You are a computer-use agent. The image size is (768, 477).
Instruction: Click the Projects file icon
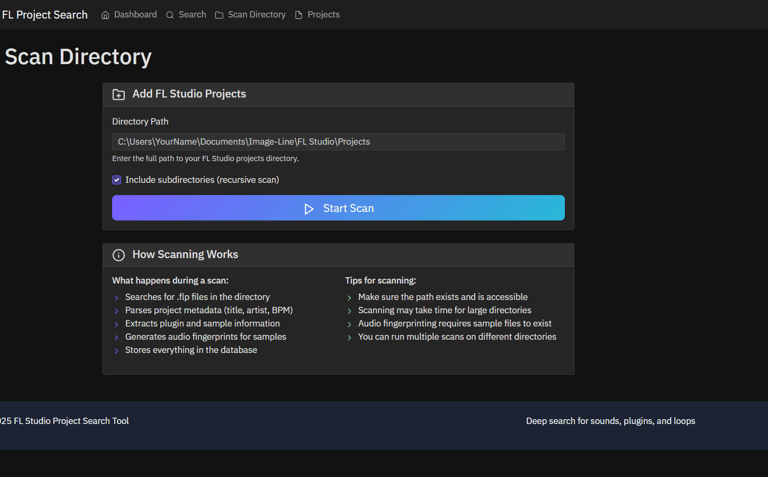pos(299,15)
